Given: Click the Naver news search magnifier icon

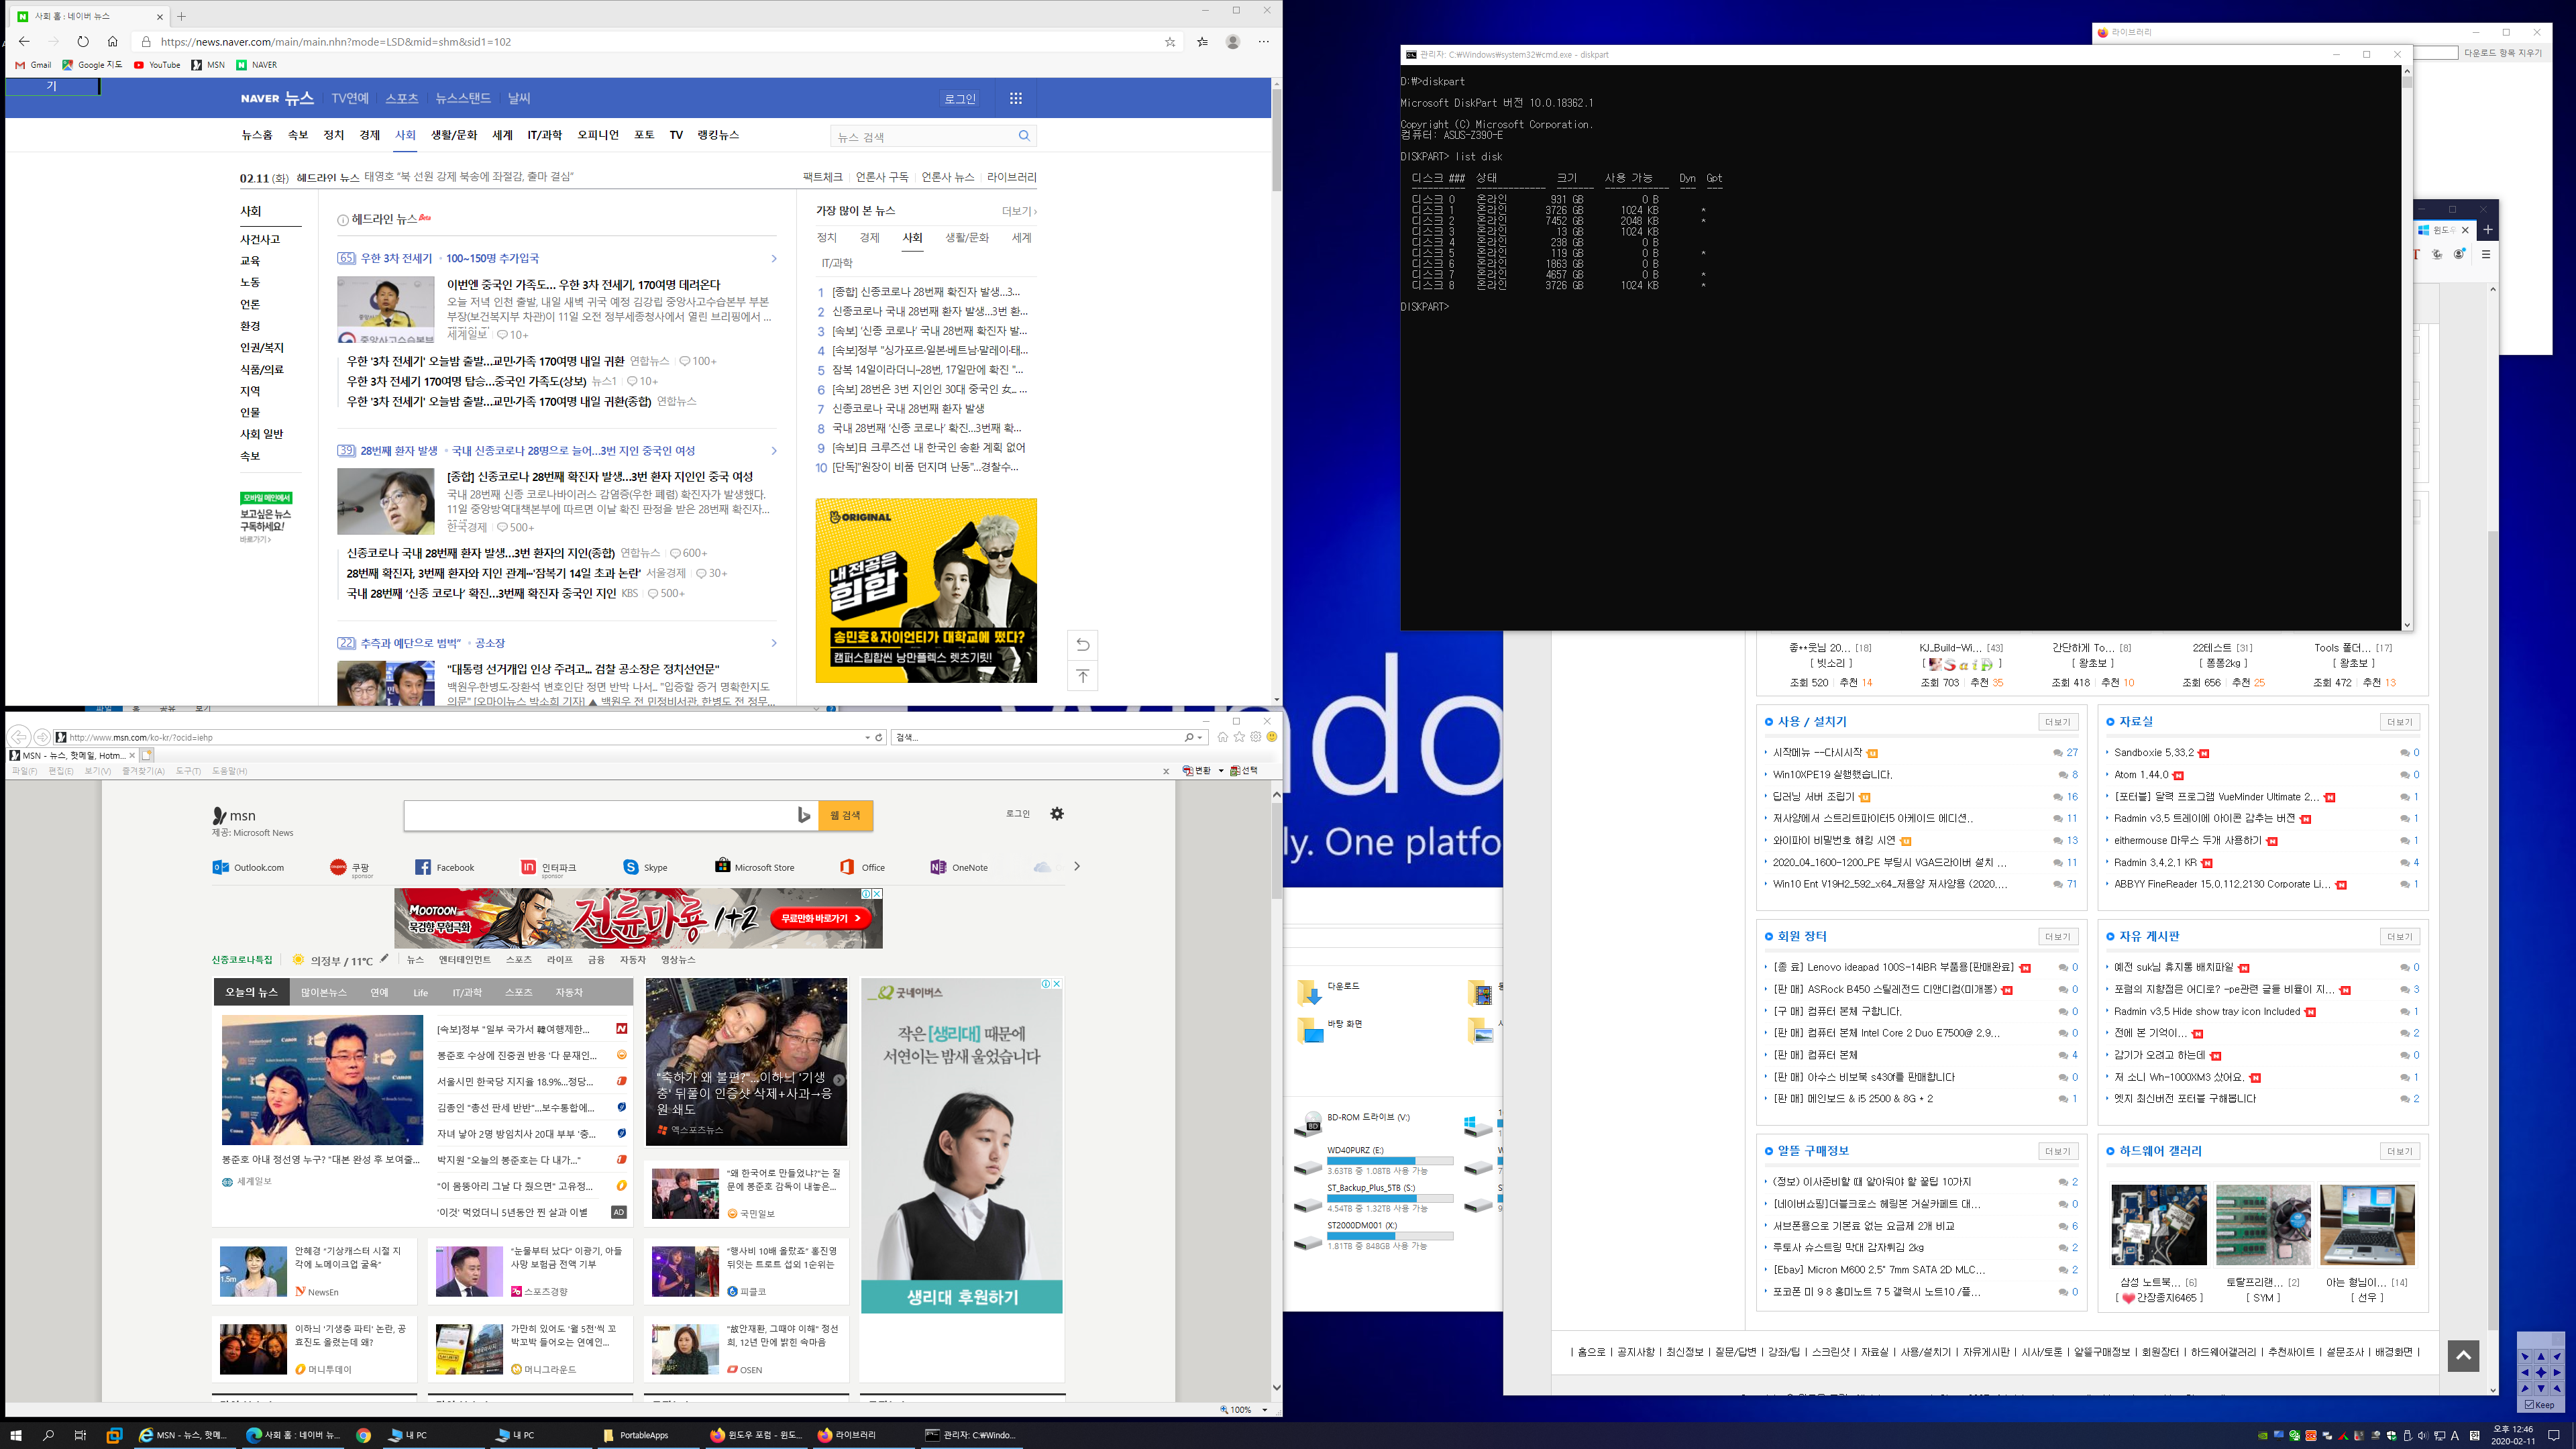Looking at the screenshot, I should (x=1024, y=136).
